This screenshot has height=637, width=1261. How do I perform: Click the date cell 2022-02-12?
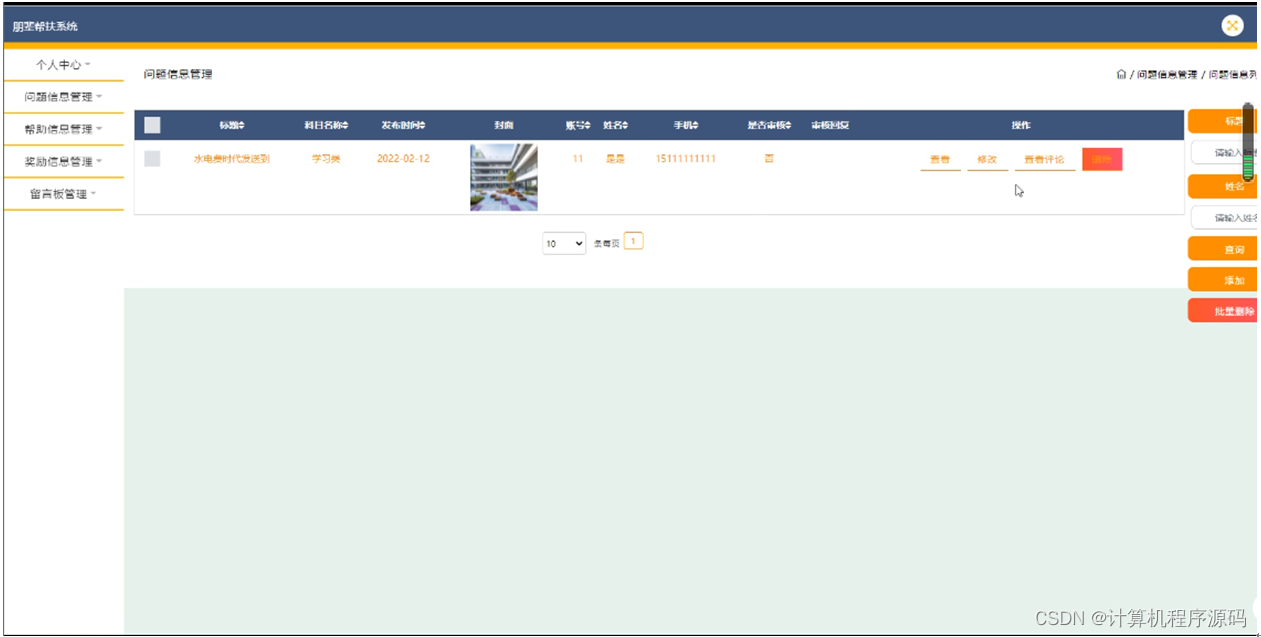pos(403,159)
